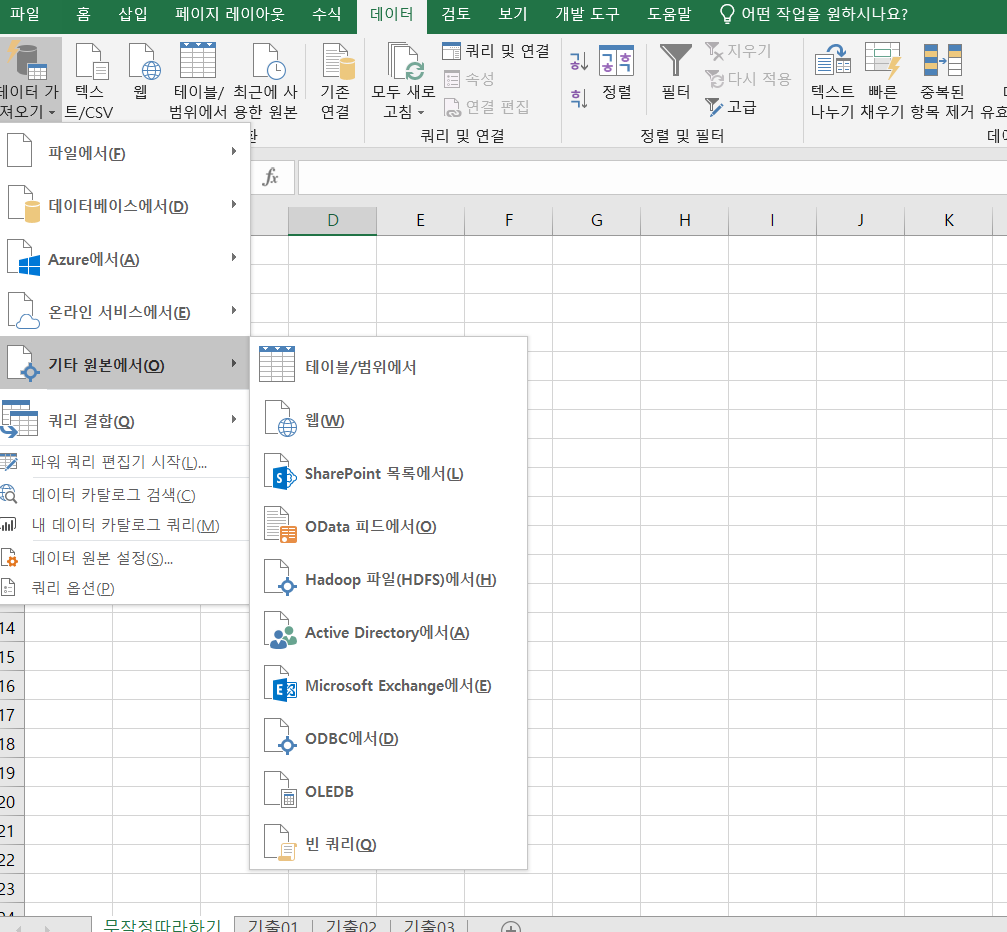
Task: Click 파워 쿼리 편집기 시작 option
Action: pos(119,462)
